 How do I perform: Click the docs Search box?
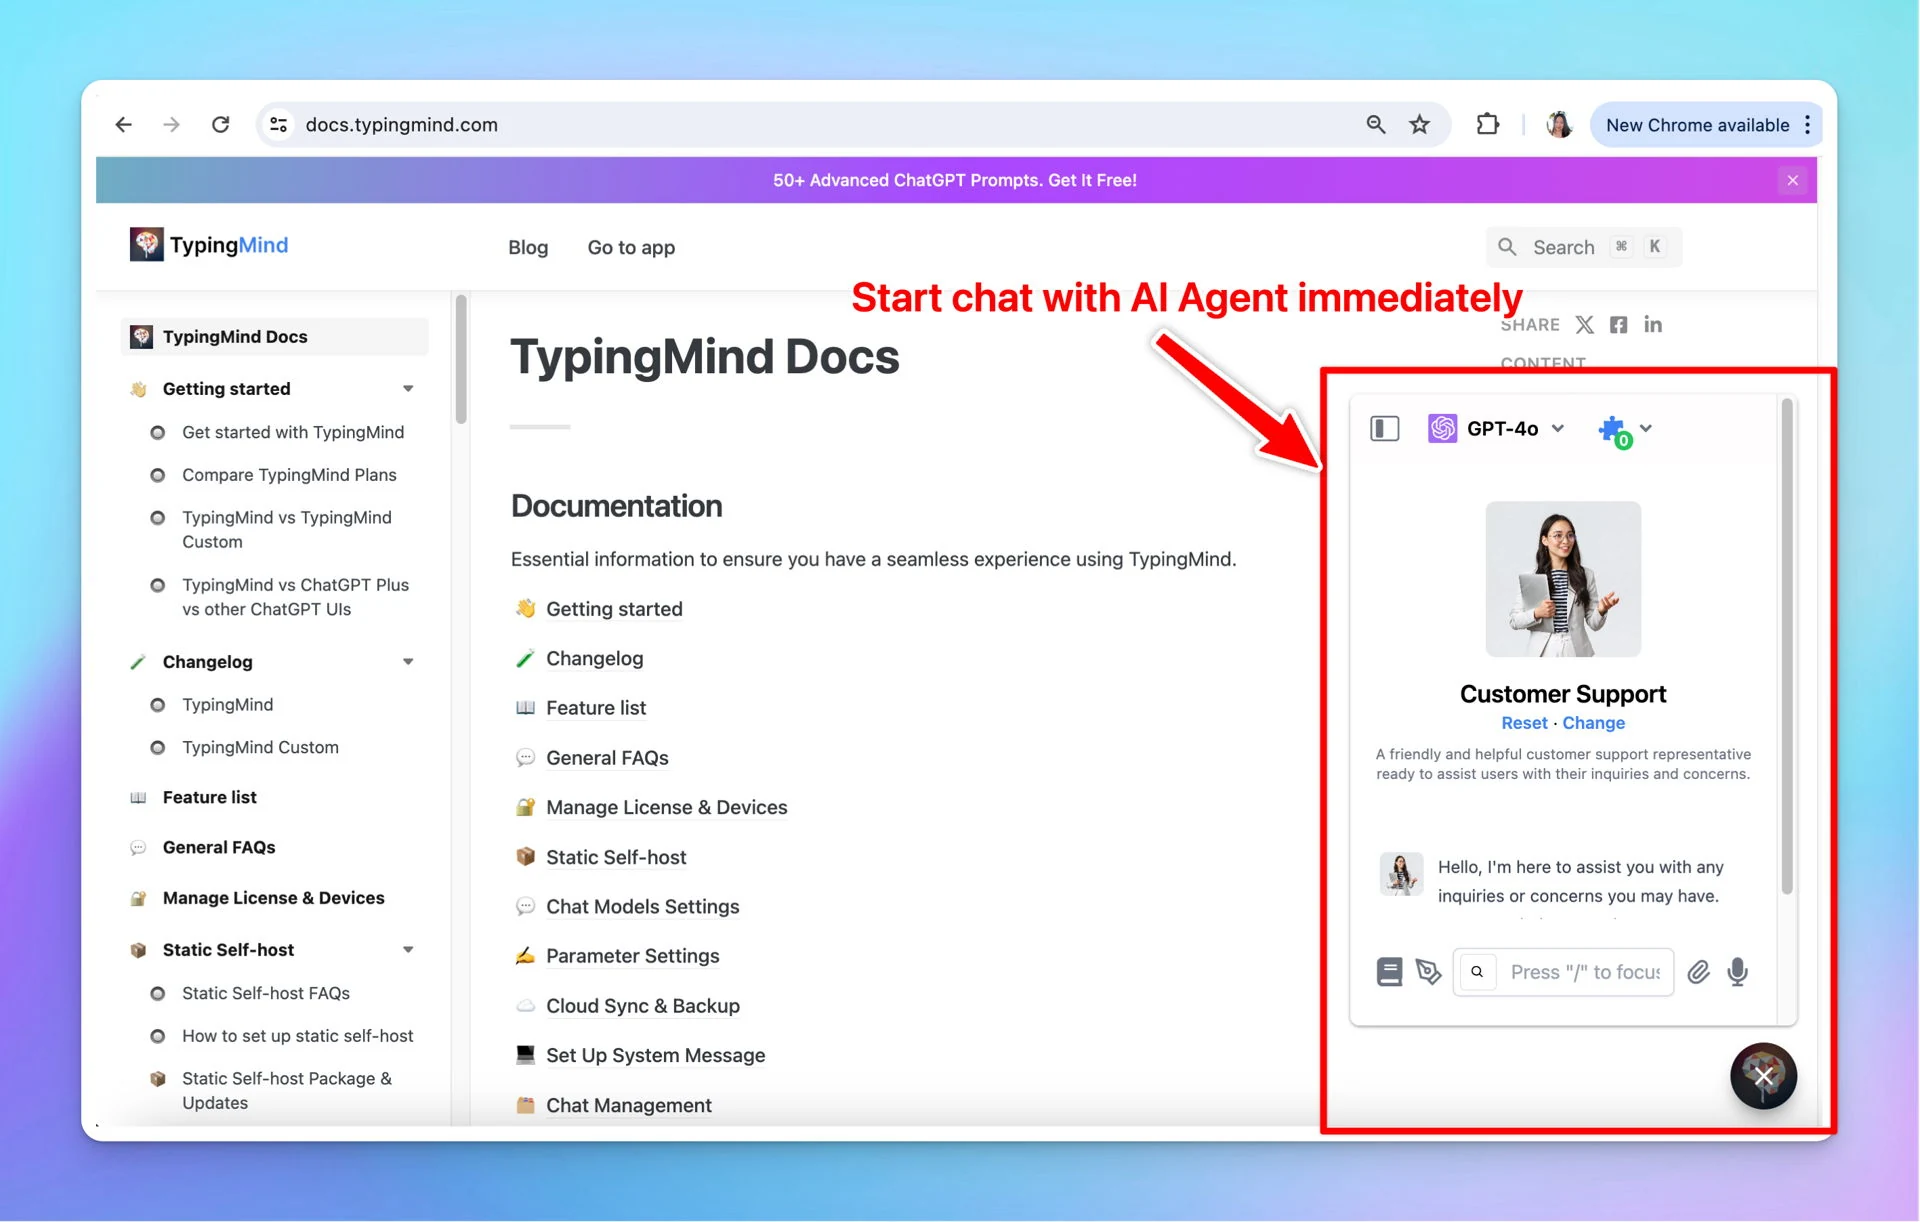(1584, 247)
